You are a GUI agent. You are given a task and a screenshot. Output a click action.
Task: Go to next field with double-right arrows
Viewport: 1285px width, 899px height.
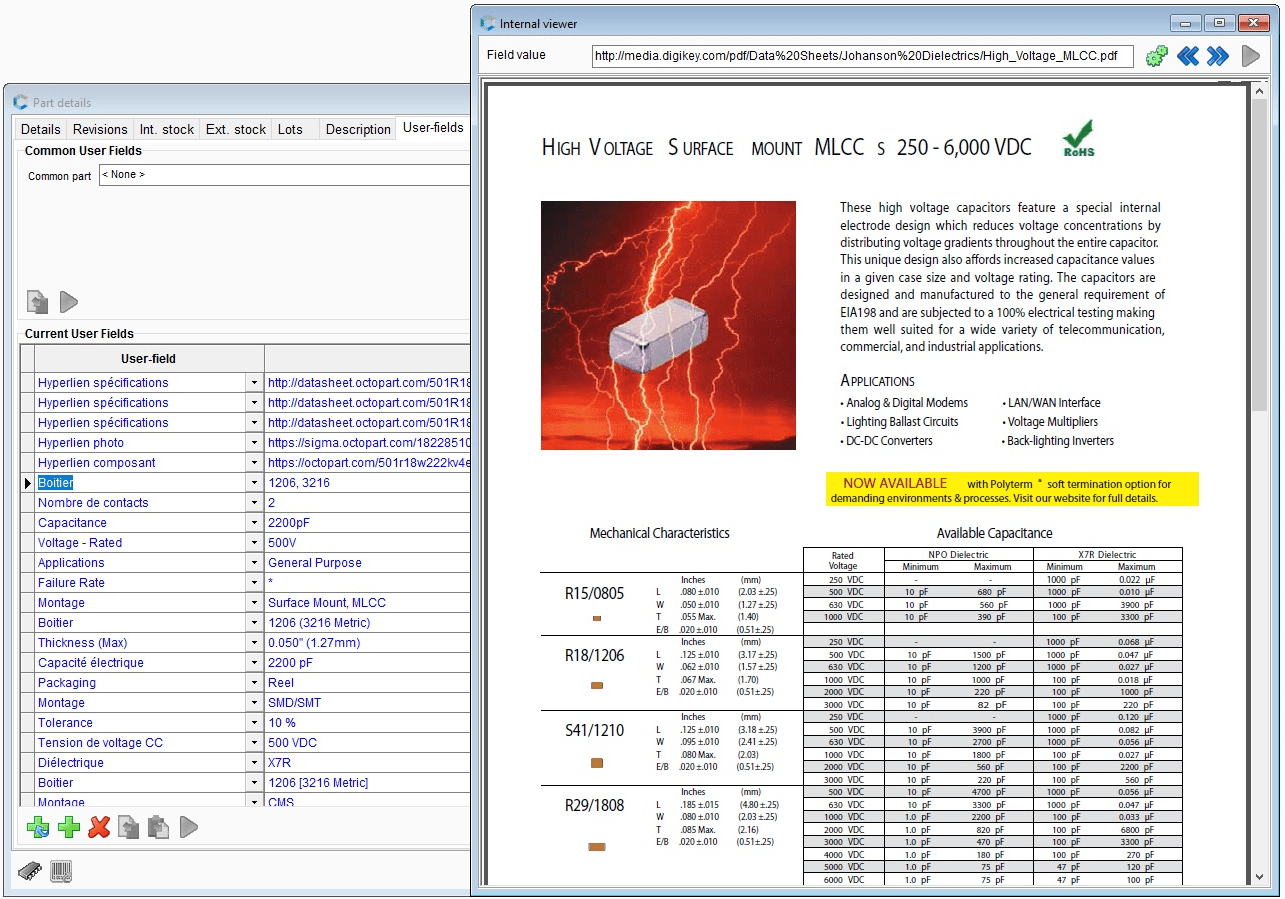[1218, 56]
